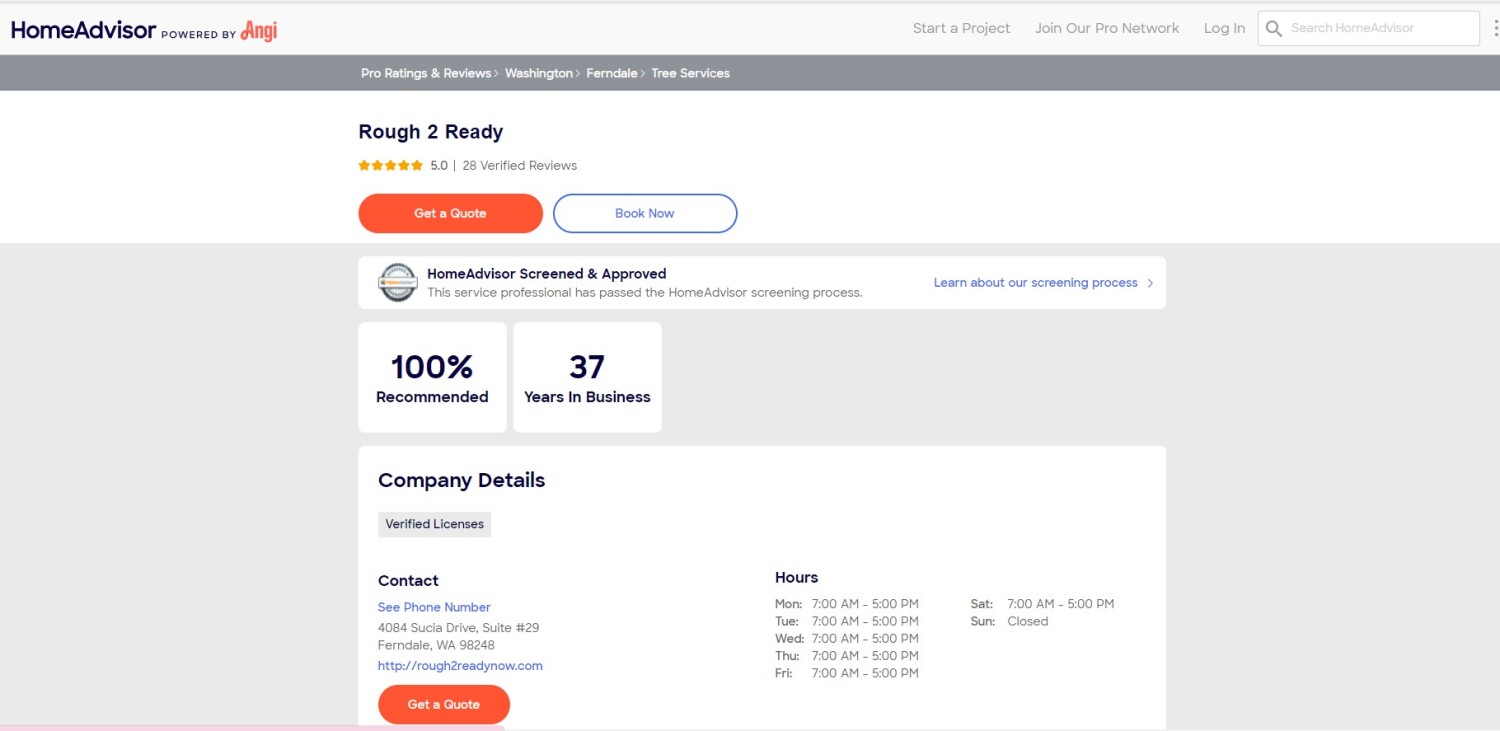
Task: Click Get a Quote under Contact
Action: click(x=444, y=704)
